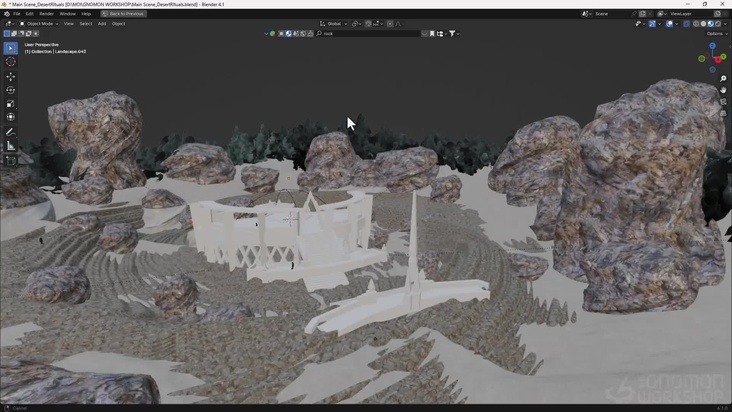Switch to rendered viewport shading
The image size is (732, 412).
pos(718,23)
